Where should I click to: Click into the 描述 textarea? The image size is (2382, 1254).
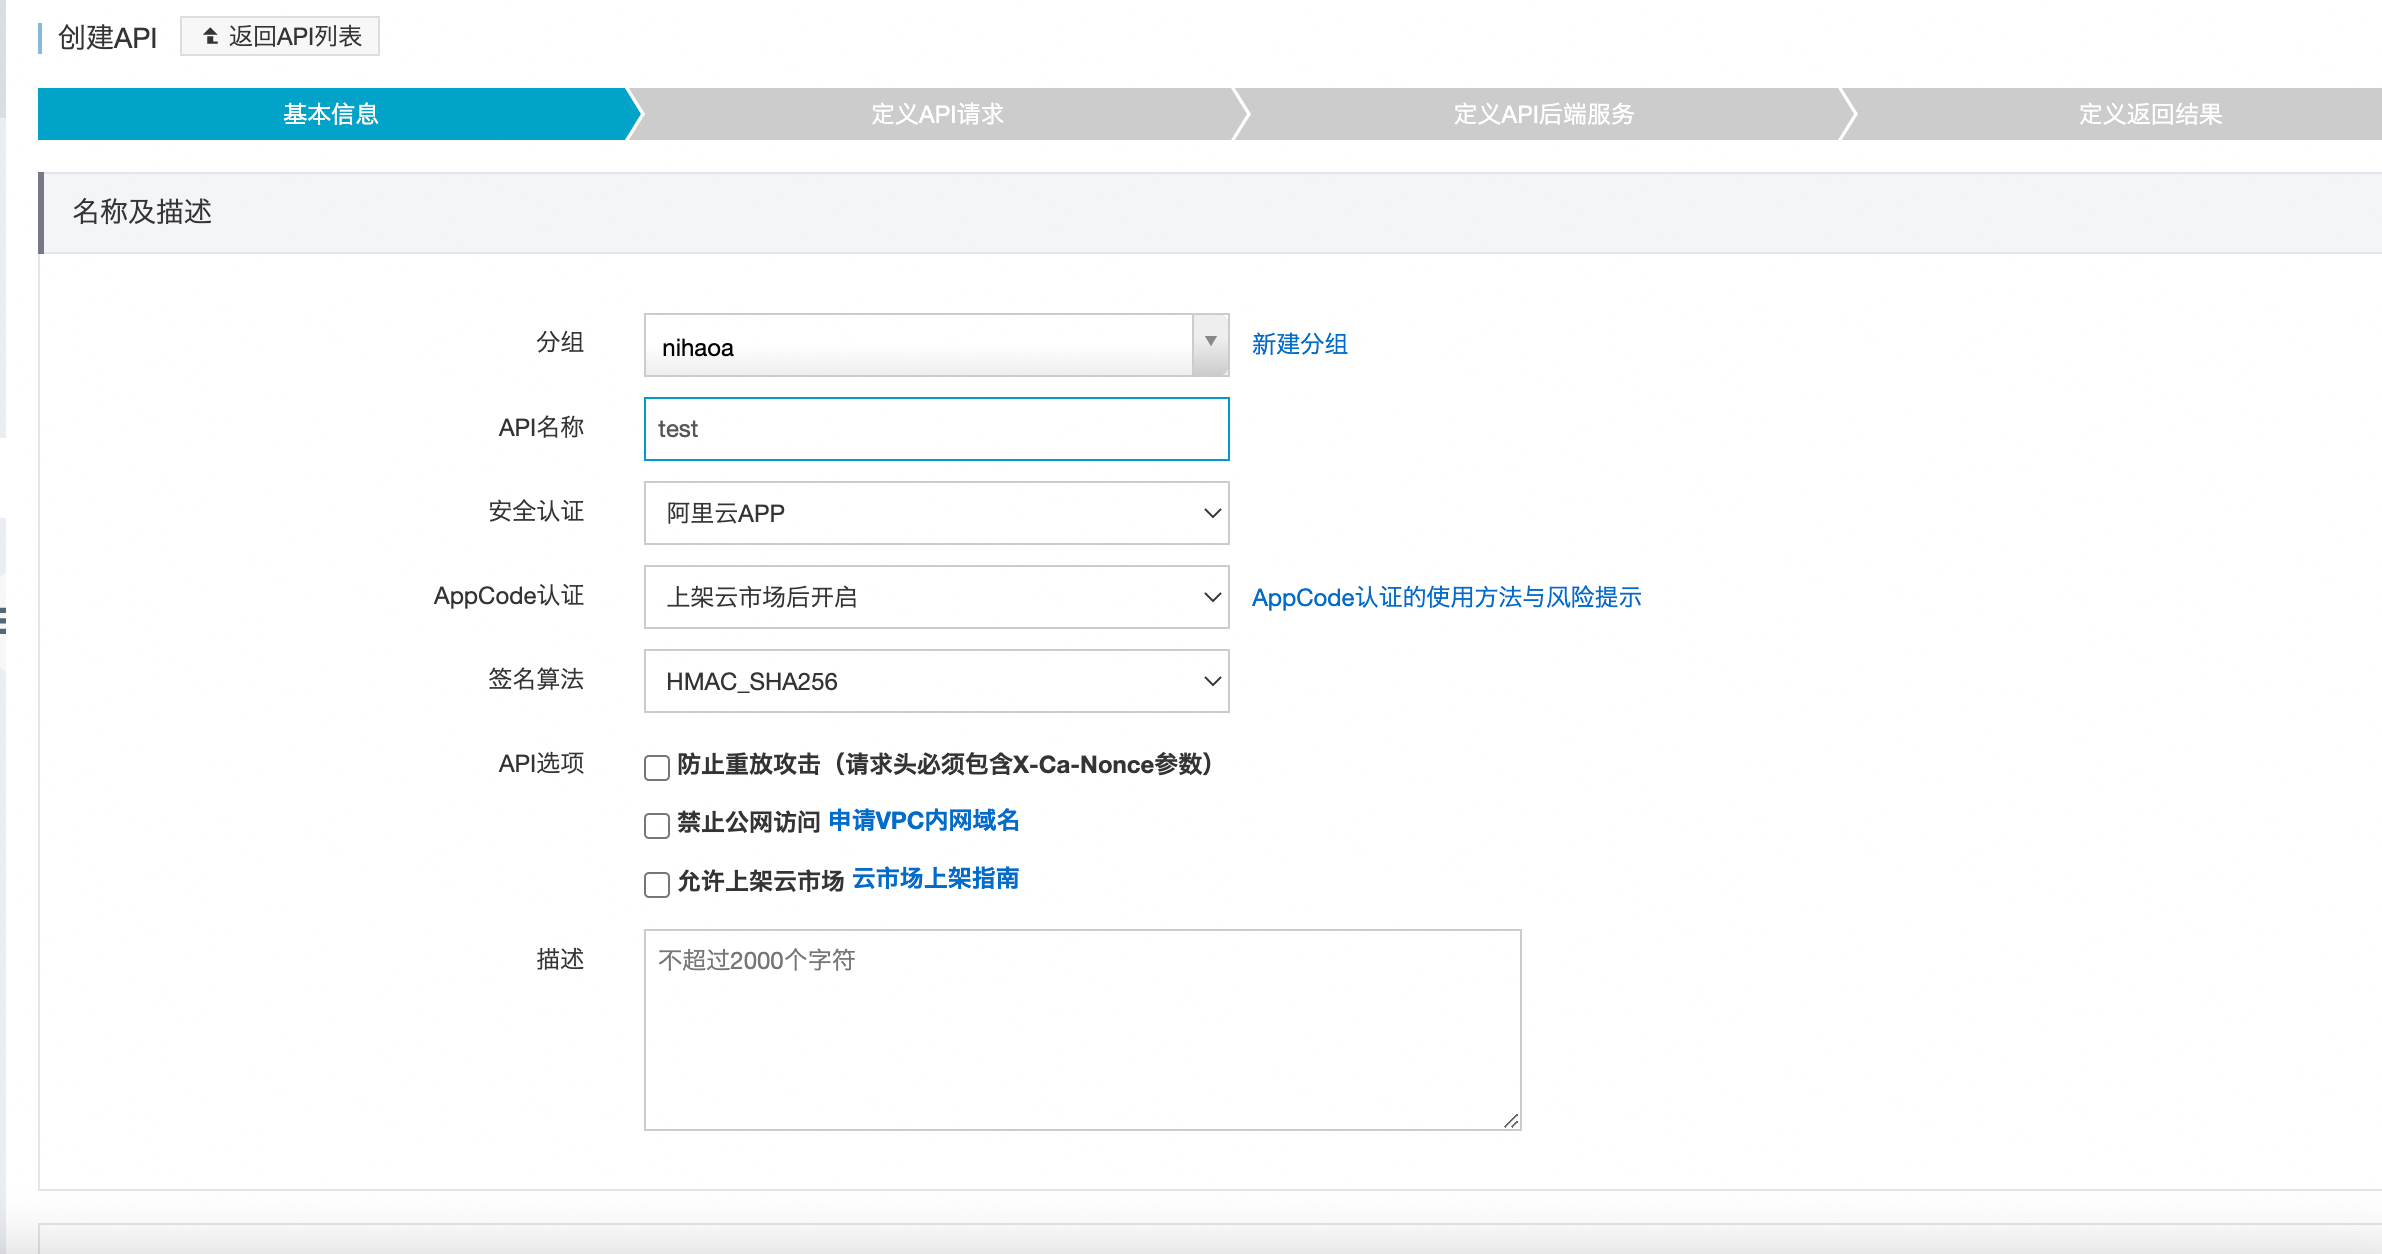pos(1083,1030)
